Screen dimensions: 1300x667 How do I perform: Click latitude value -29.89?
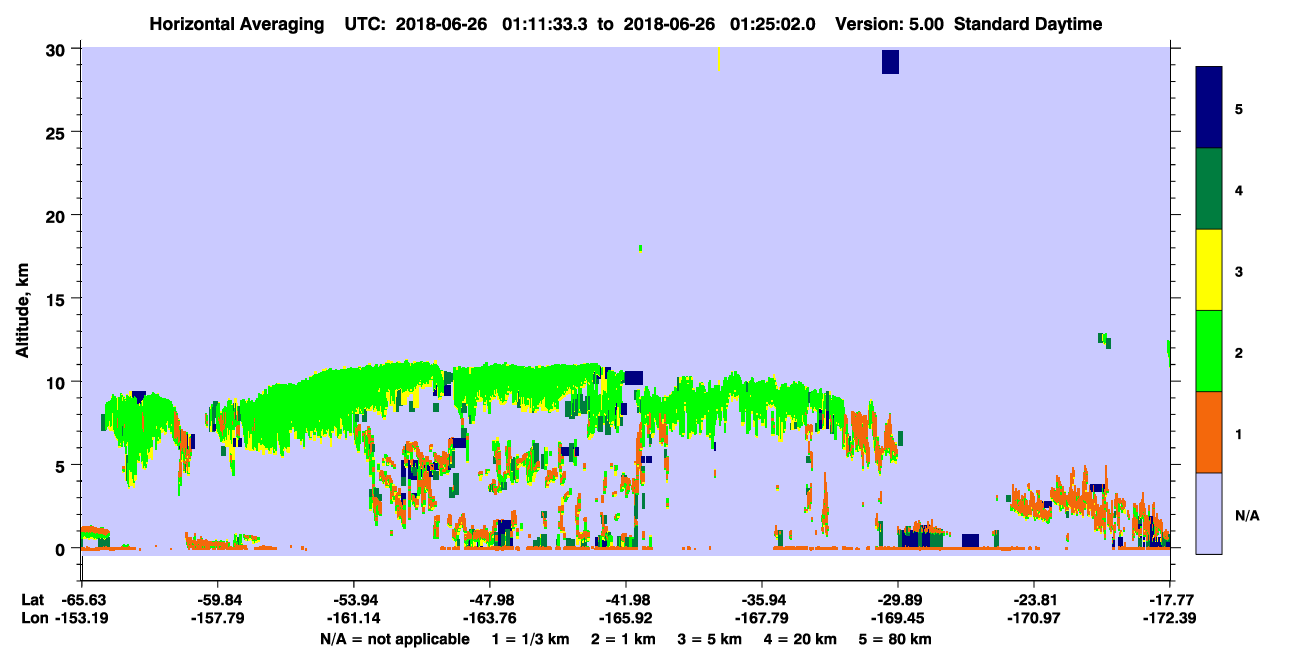pos(897,600)
